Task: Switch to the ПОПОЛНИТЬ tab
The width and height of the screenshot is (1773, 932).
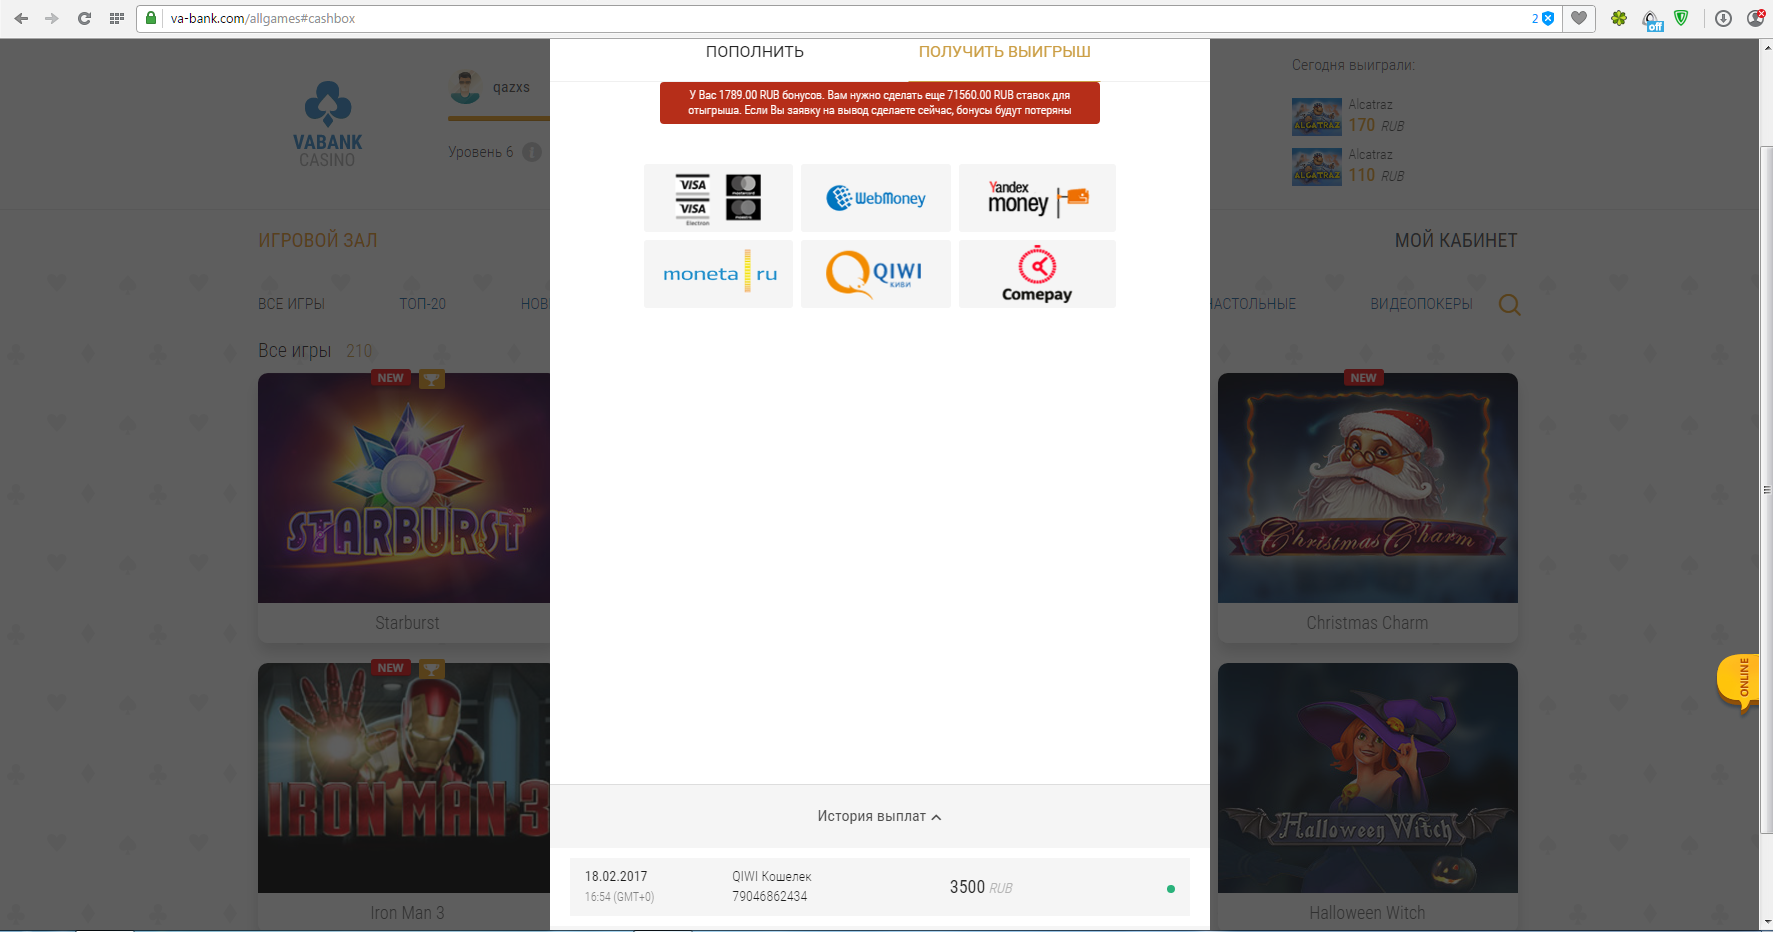Action: [755, 52]
